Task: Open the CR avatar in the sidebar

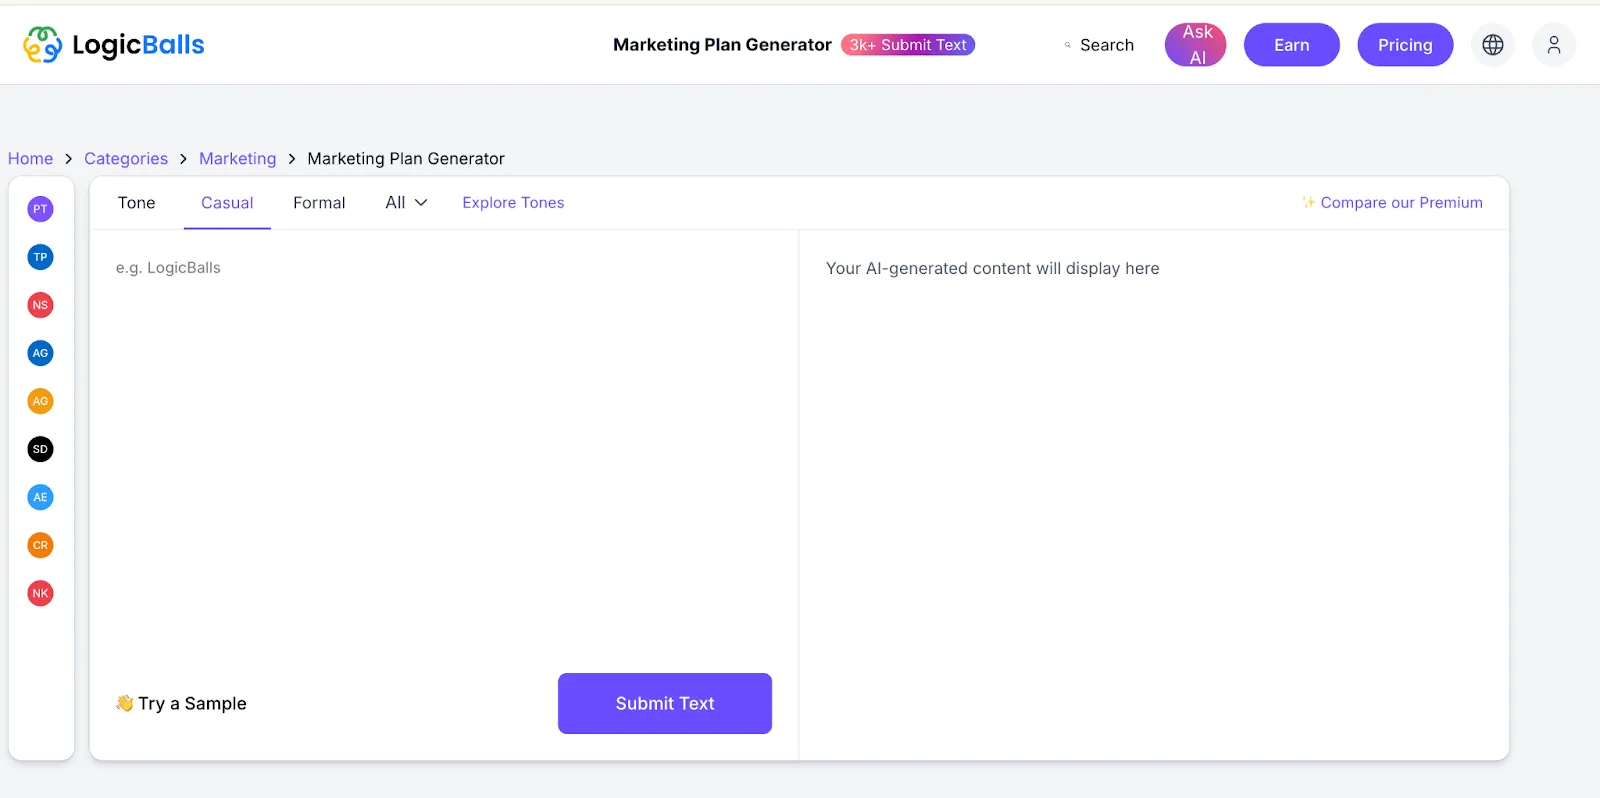Action: pos(40,545)
